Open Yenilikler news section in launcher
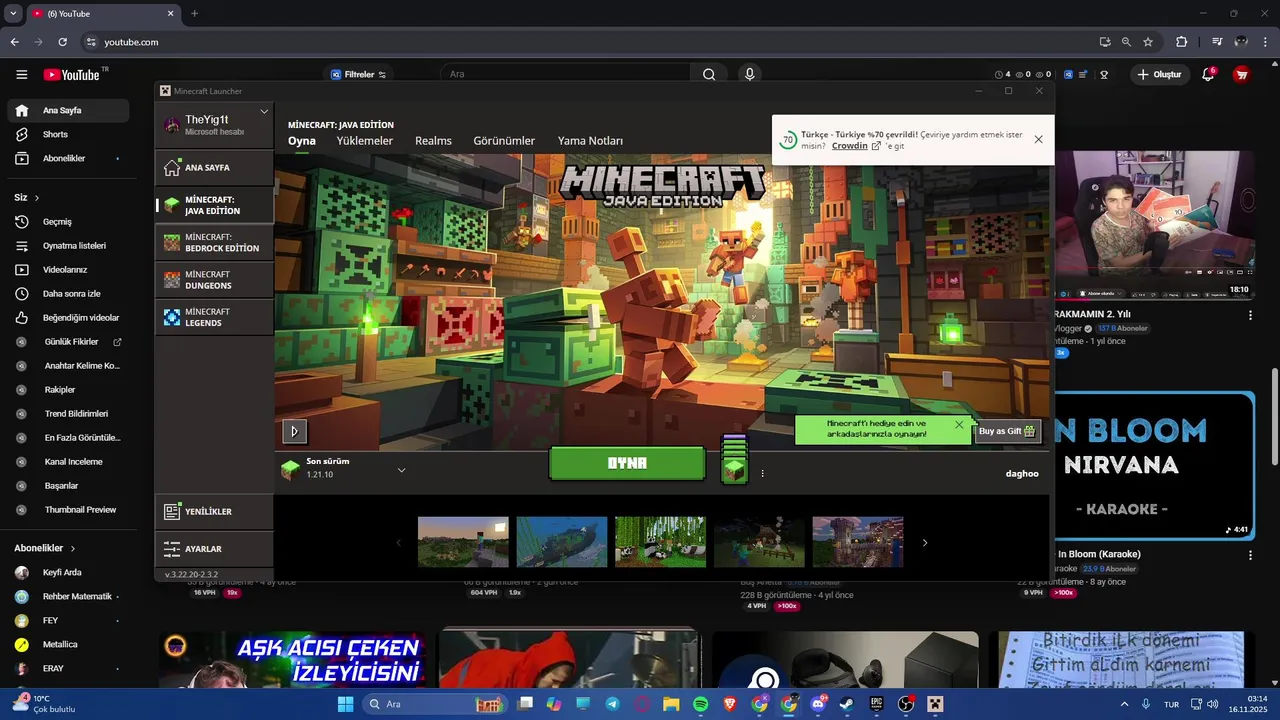Viewport: 1280px width, 720px height. pyautogui.click(x=214, y=511)
